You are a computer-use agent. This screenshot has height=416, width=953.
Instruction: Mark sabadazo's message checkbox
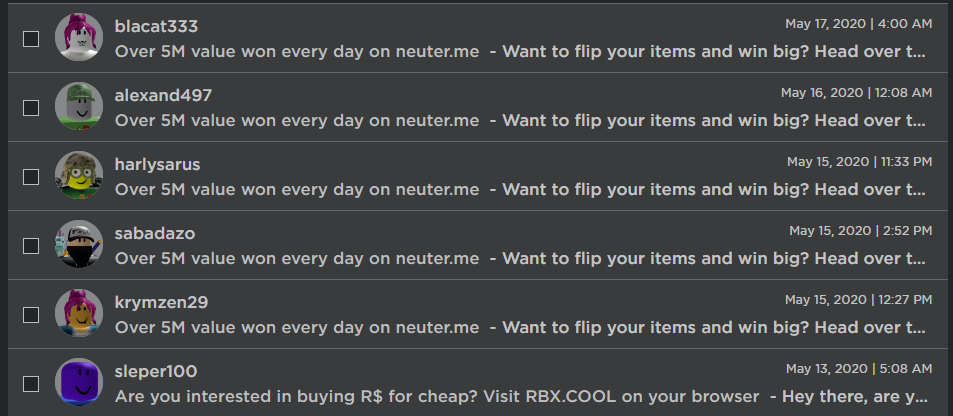pos(31,245)
